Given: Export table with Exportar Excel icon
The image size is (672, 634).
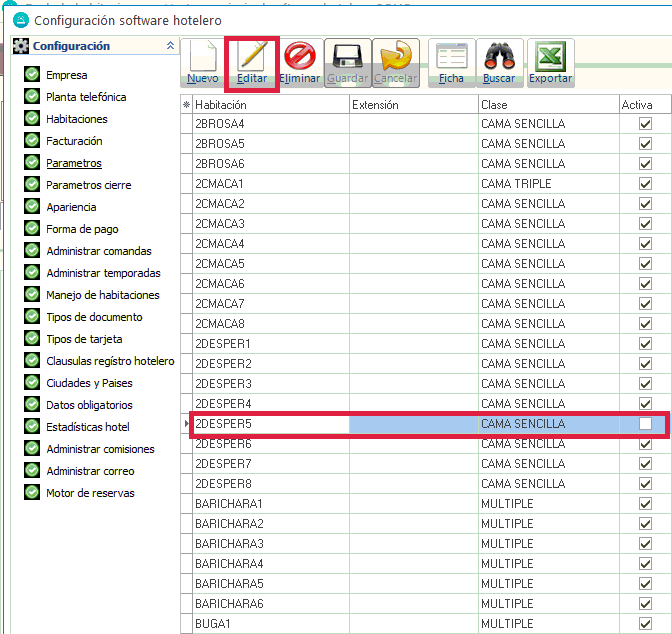Looking at the screenshot, I should click(550, 62).
